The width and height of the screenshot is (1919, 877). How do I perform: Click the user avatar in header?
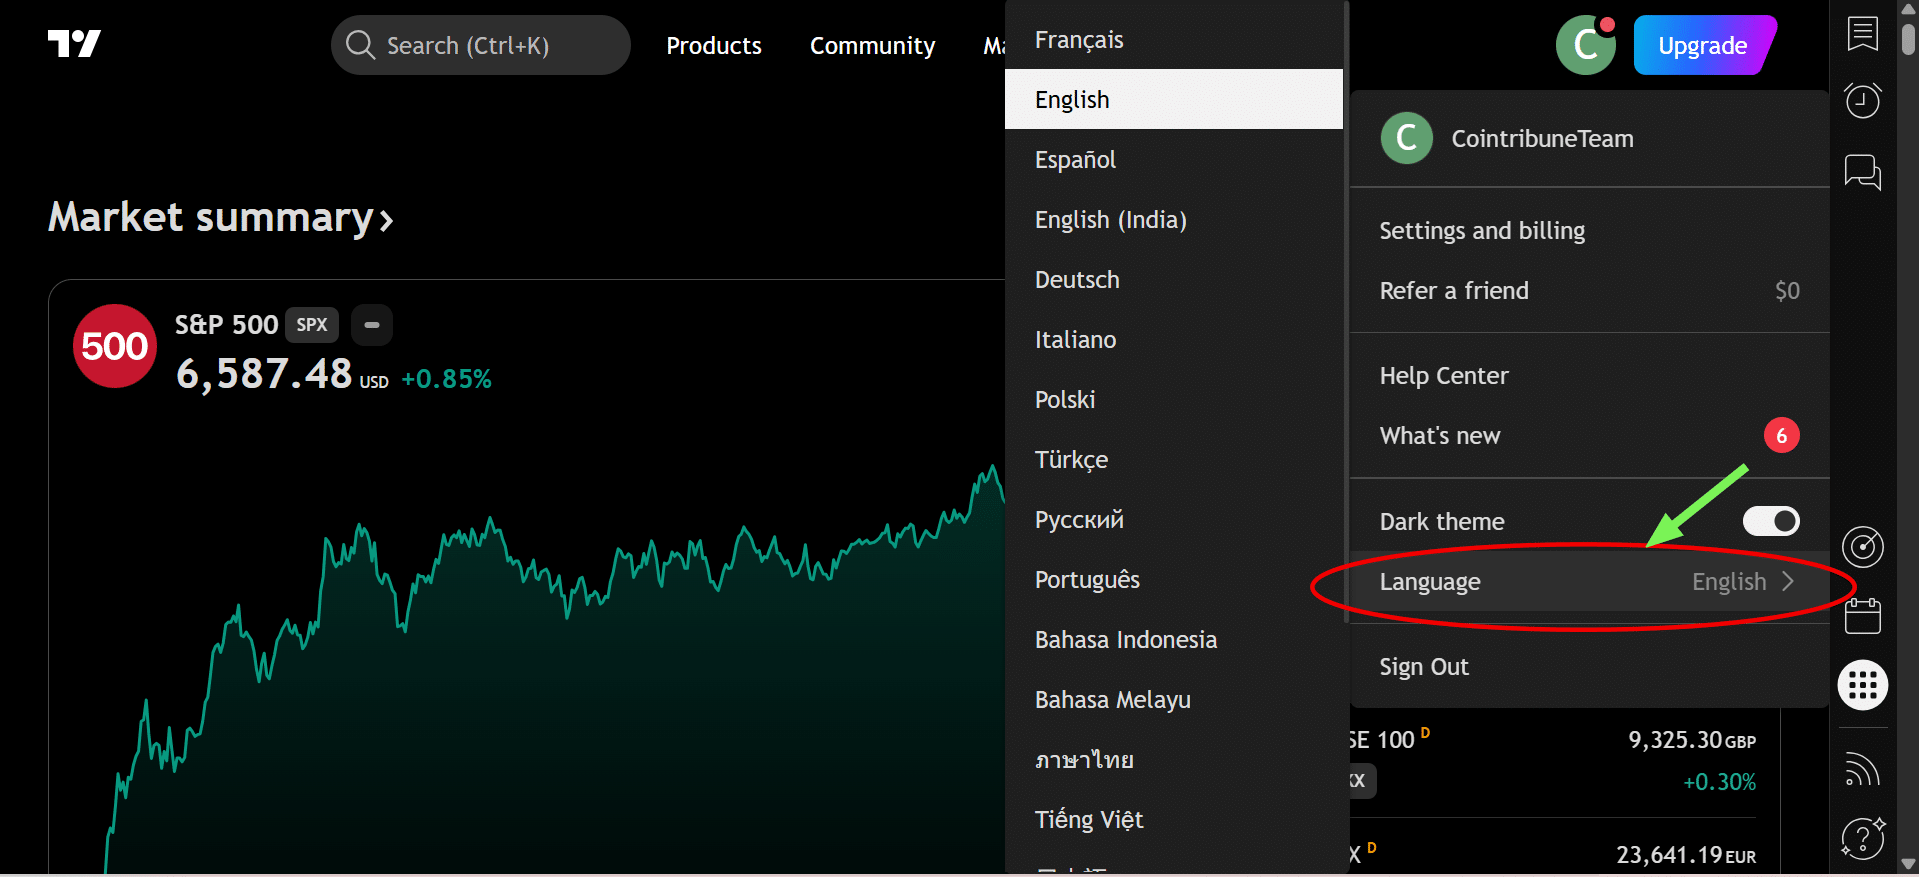click(1585, 45)
